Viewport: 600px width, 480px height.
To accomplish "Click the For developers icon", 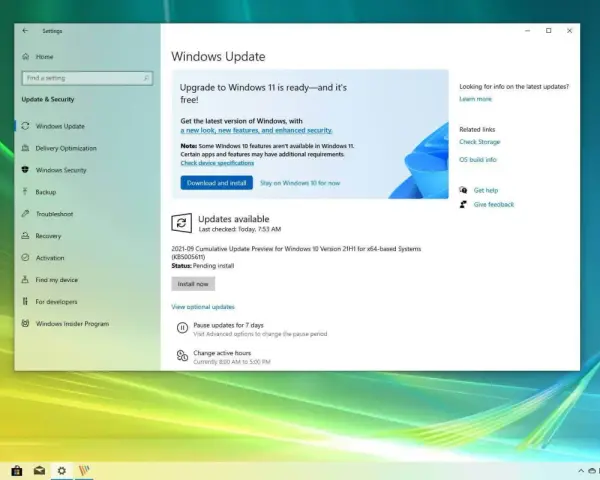I will 25,301.
